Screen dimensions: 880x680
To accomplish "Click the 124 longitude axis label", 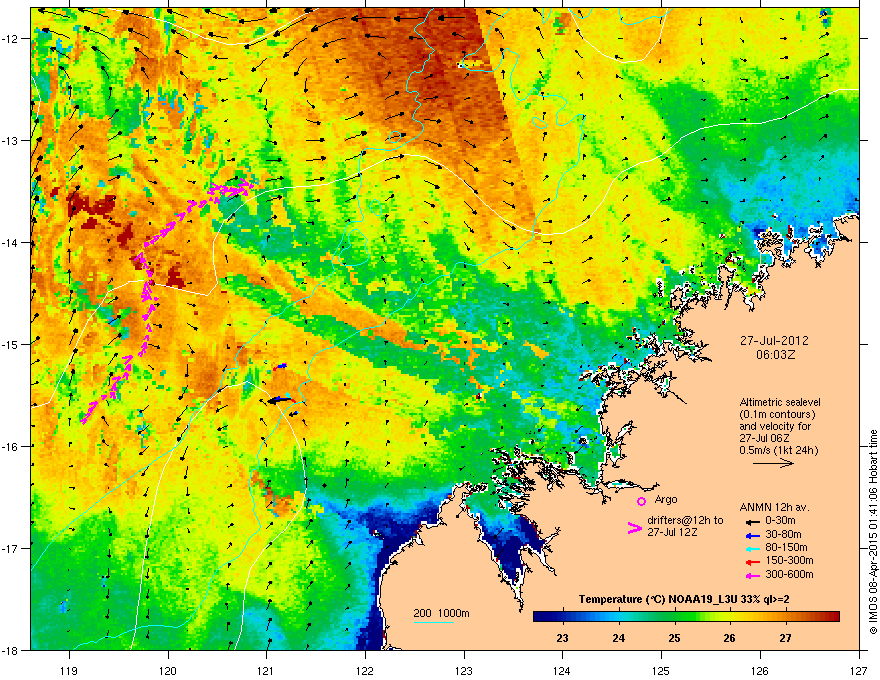I will point(562,670).
